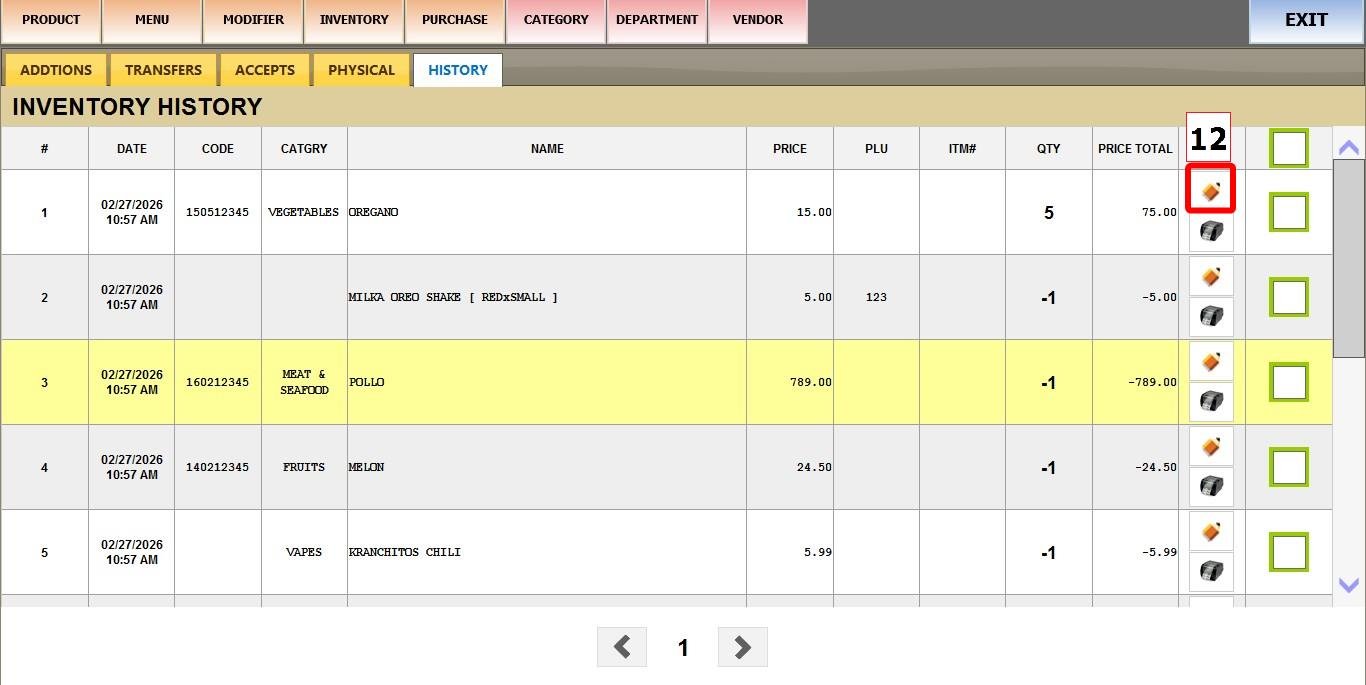Print label for KRANCHITOS CHILI
Image resolution: width=1366 pixels, height=685 pixels.
point(1210,572)
